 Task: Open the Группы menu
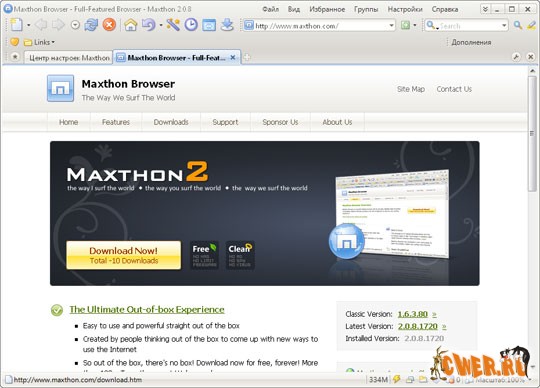click(366, 9)
